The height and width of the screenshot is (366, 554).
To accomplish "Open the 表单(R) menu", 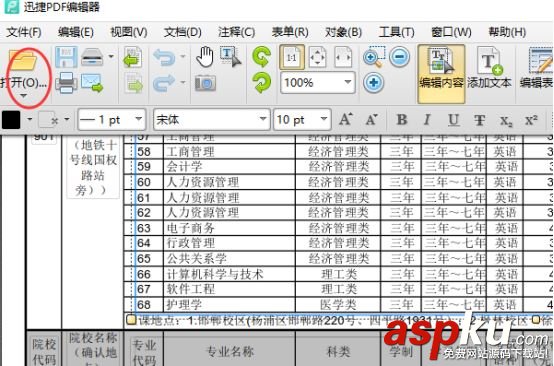I will click(290, 33).
